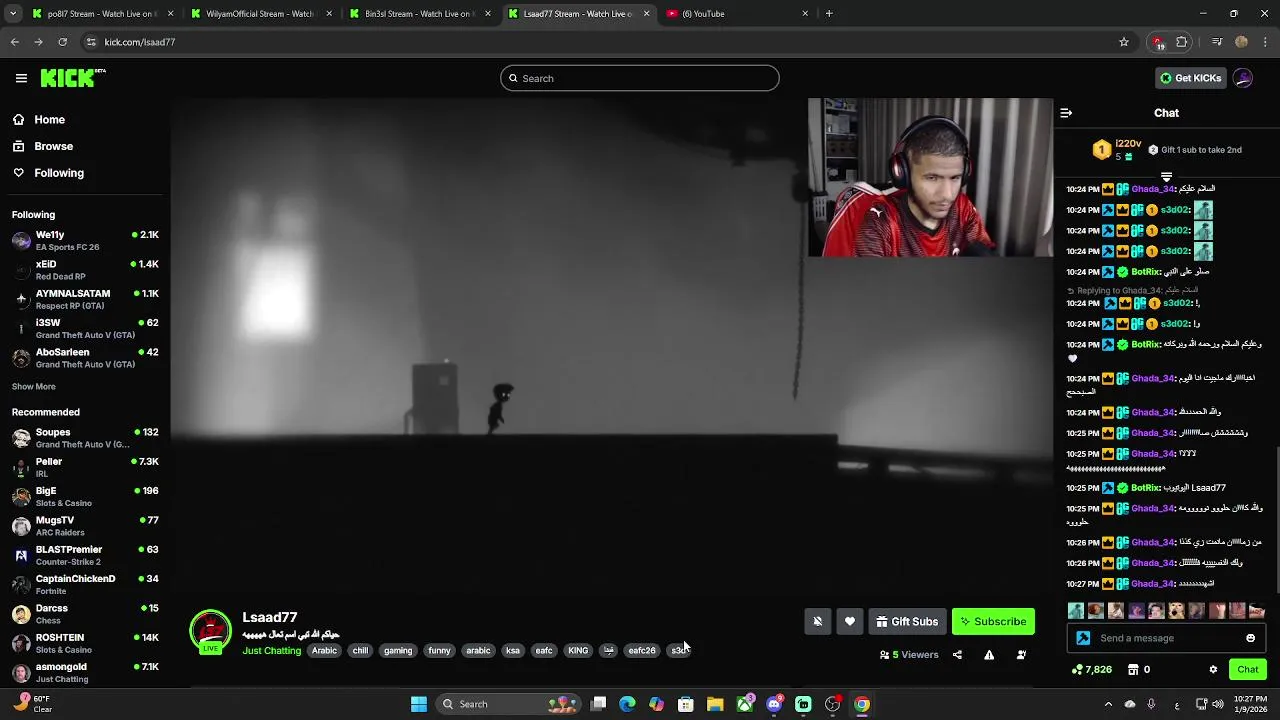This screenshot has width=1280, height=720.
Task: Open AYMNALSATAM channel in sidebar
Action: click(x=85, y=299)
